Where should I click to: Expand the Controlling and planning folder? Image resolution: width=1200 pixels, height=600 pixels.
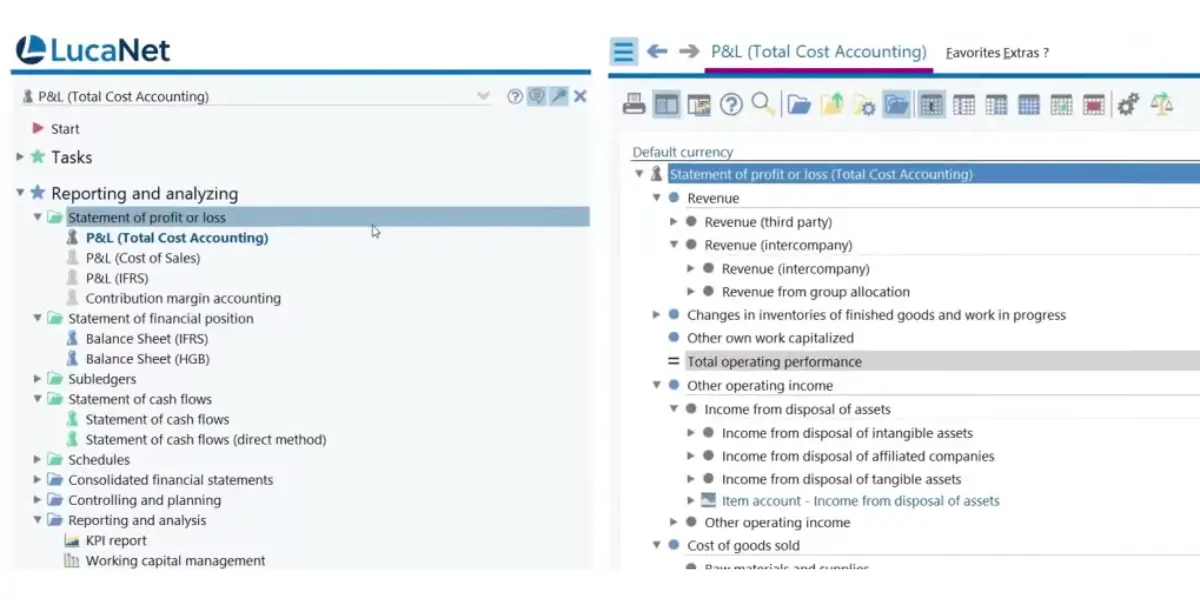[x=38, y=500]
